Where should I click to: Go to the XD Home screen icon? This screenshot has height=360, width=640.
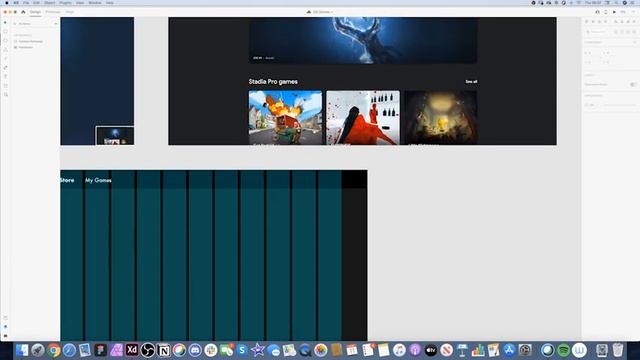click(23, 12)
